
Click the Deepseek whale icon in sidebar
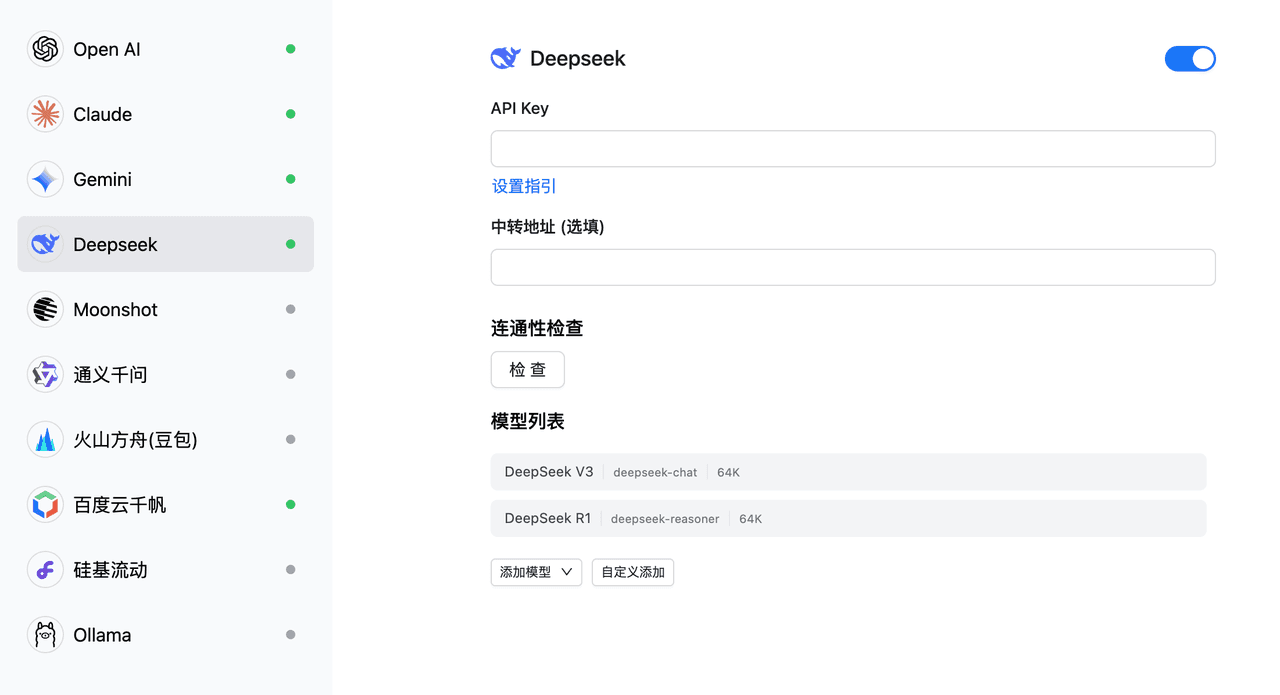pyautogui.click(x=45, y=244)
